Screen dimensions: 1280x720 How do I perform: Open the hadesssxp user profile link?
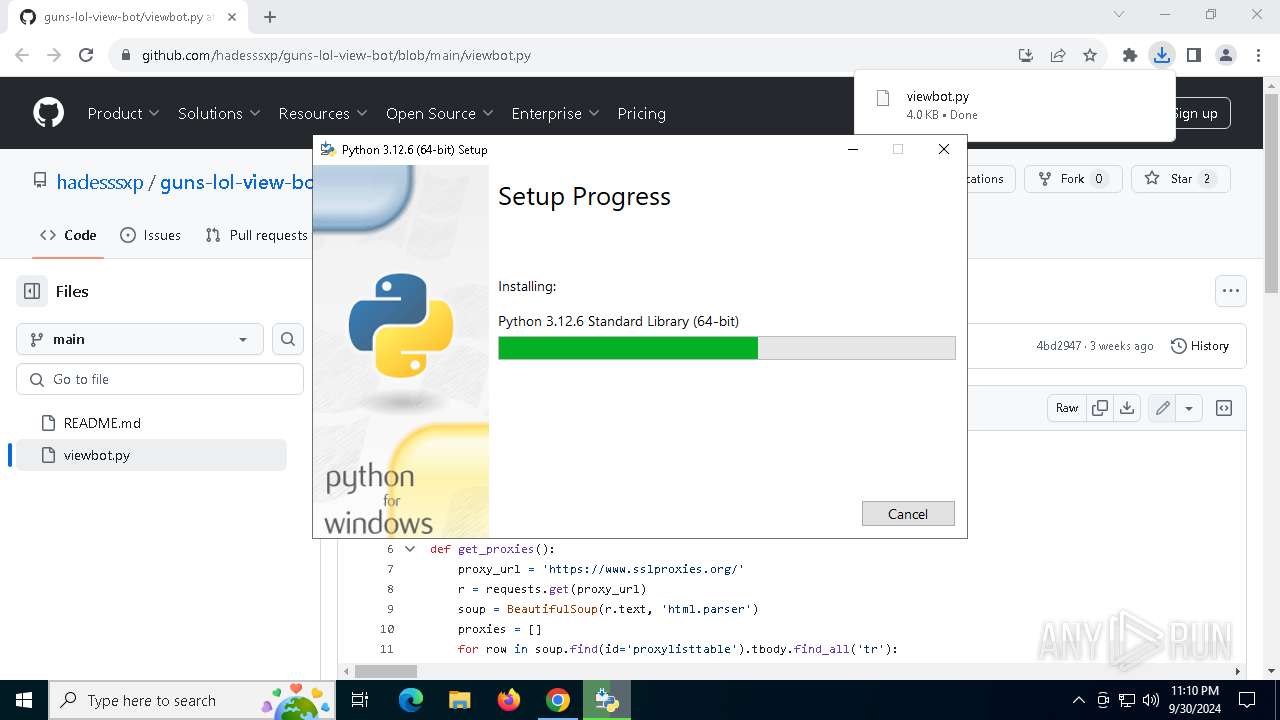point(100,182)
